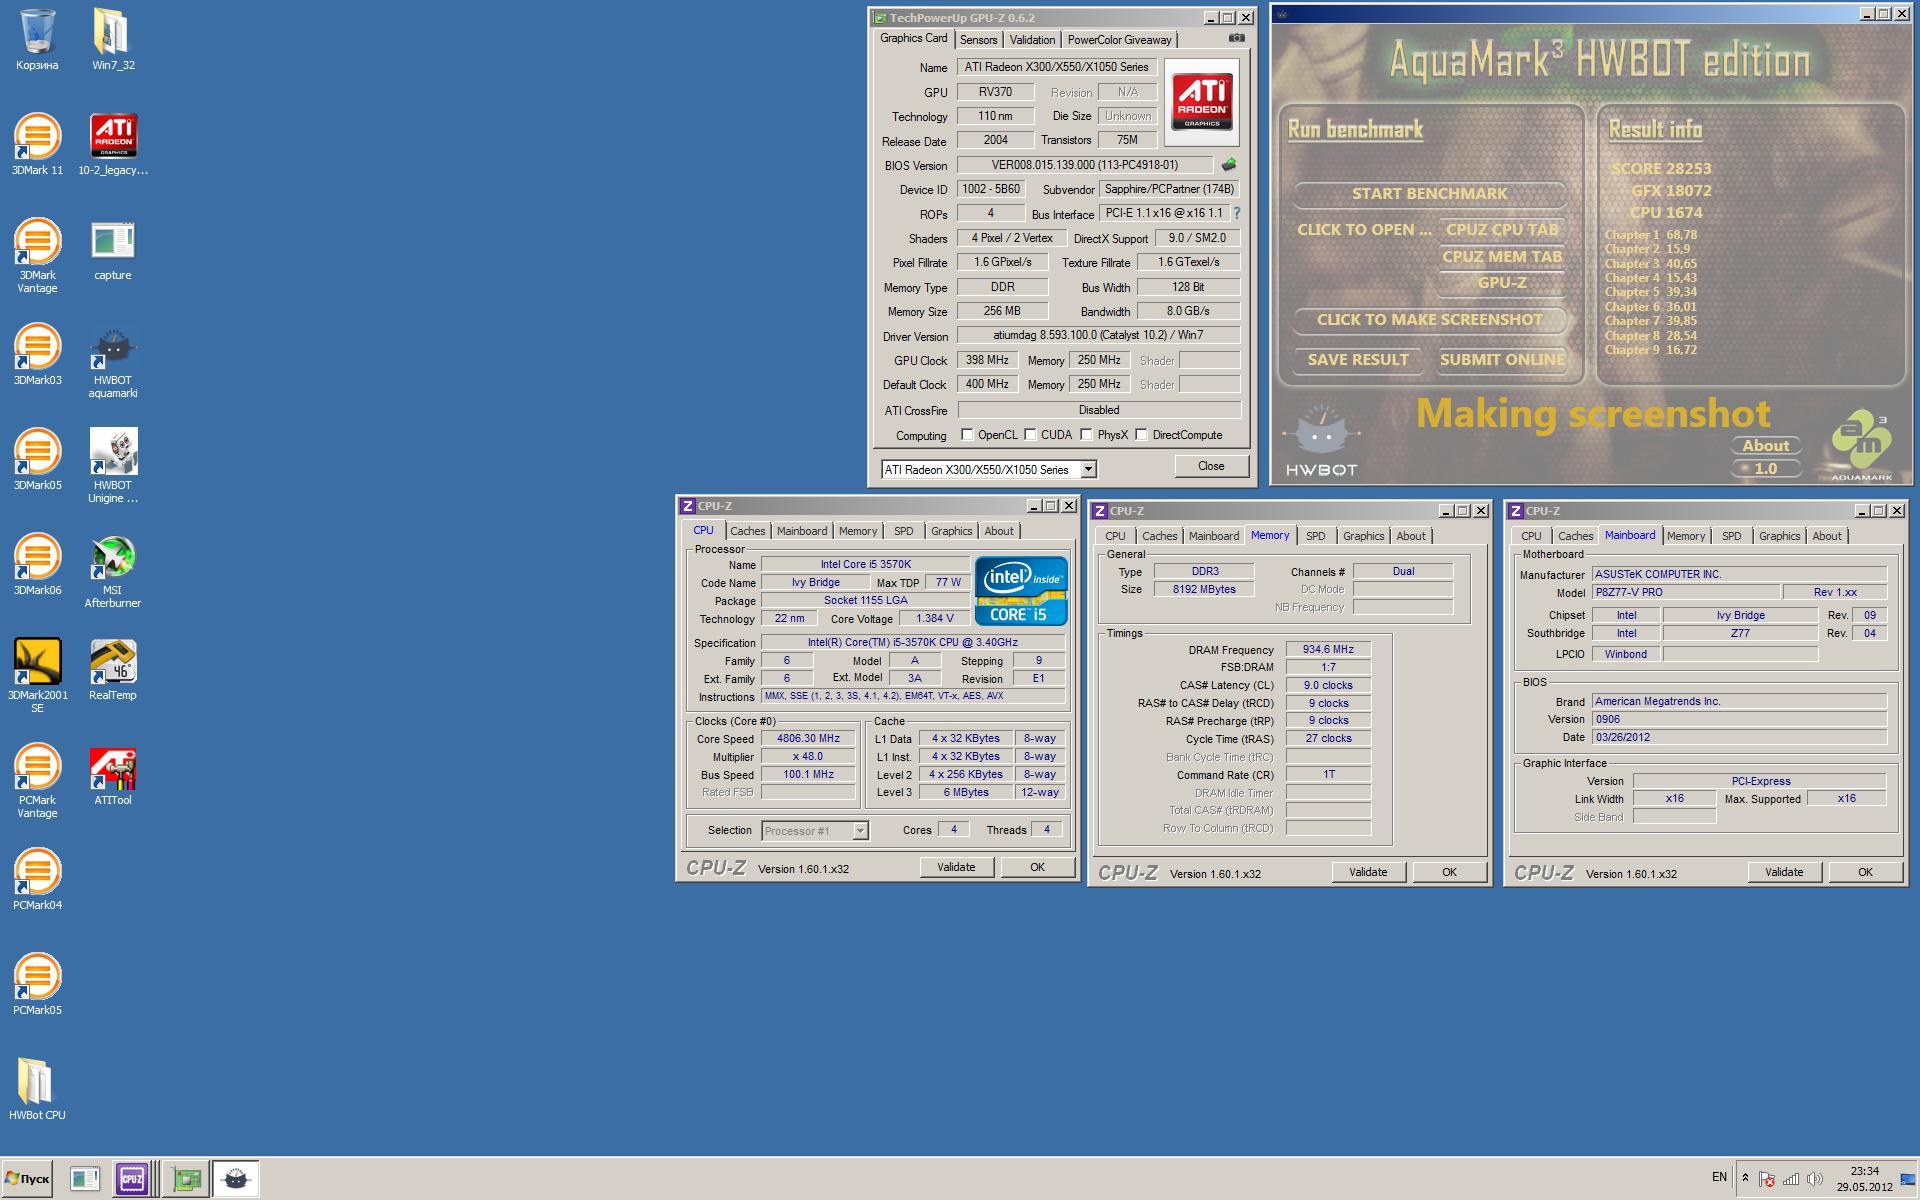Click Validate in CPU-Z CPU window

coord(956,867)
